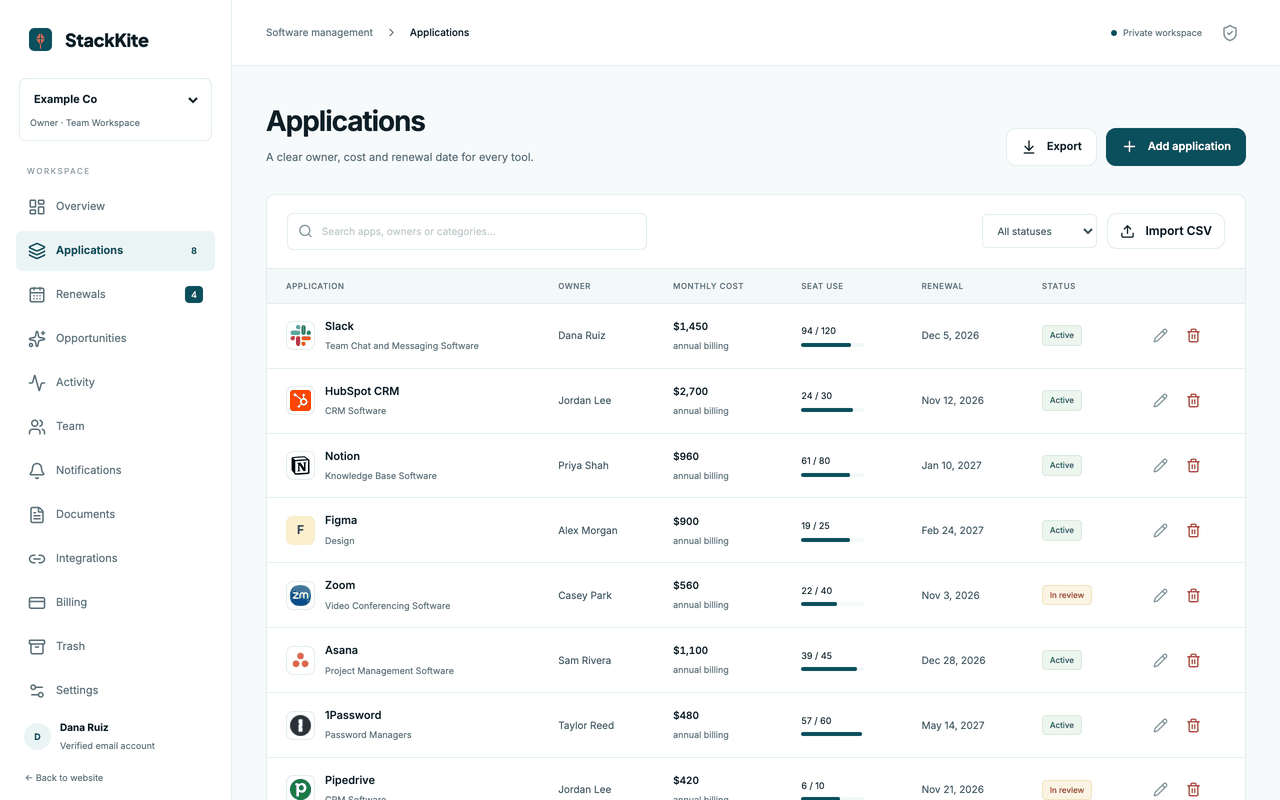Click the StackKite logo icon
Image resolution: width=1280 pixels, height=800 pixels.
pyautogui.click(x=40, y=40)
